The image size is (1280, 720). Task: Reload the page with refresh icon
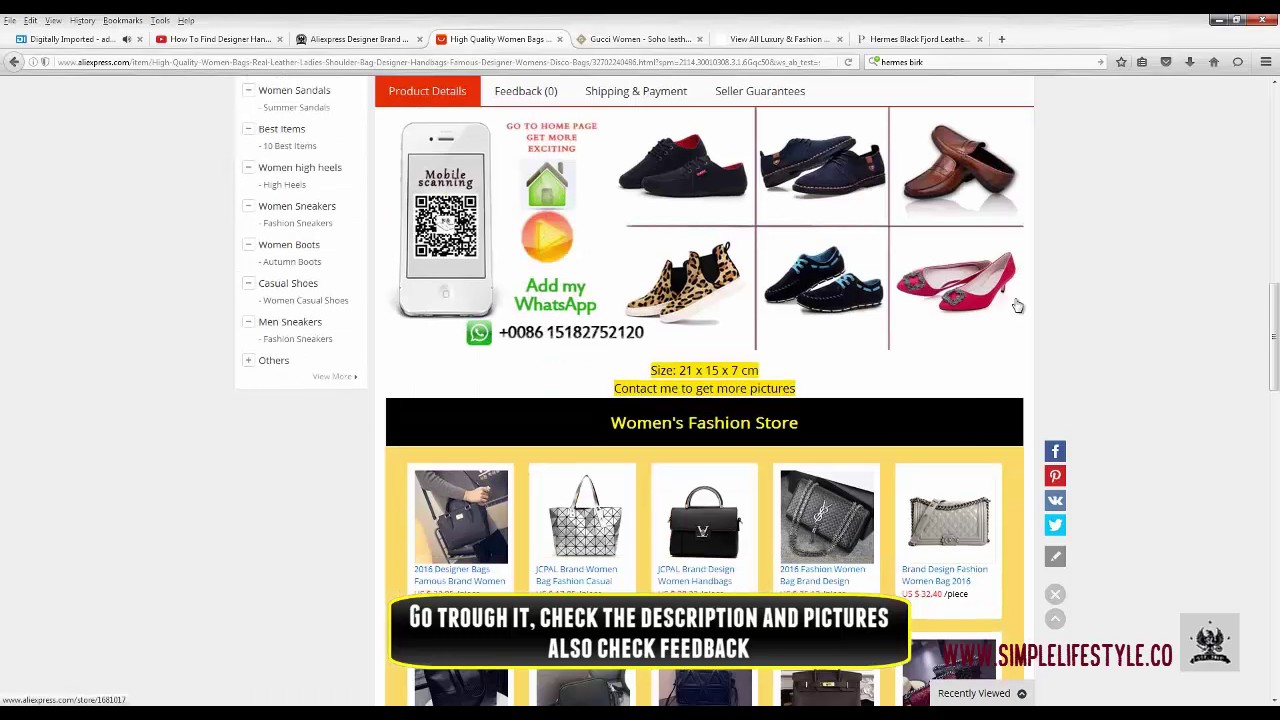pos(848,62)
